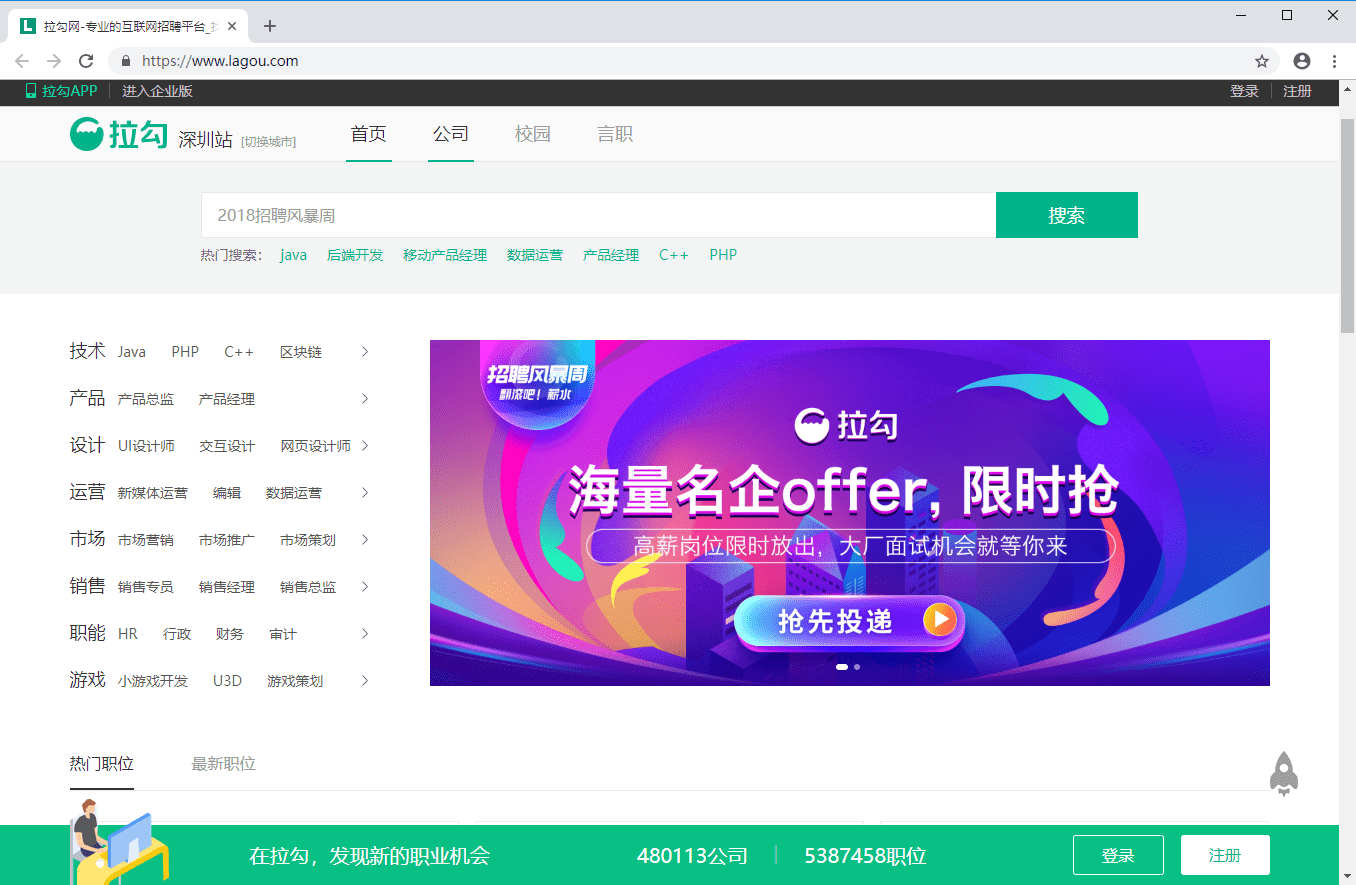Select the first banner carousel dot

[842, 666]
